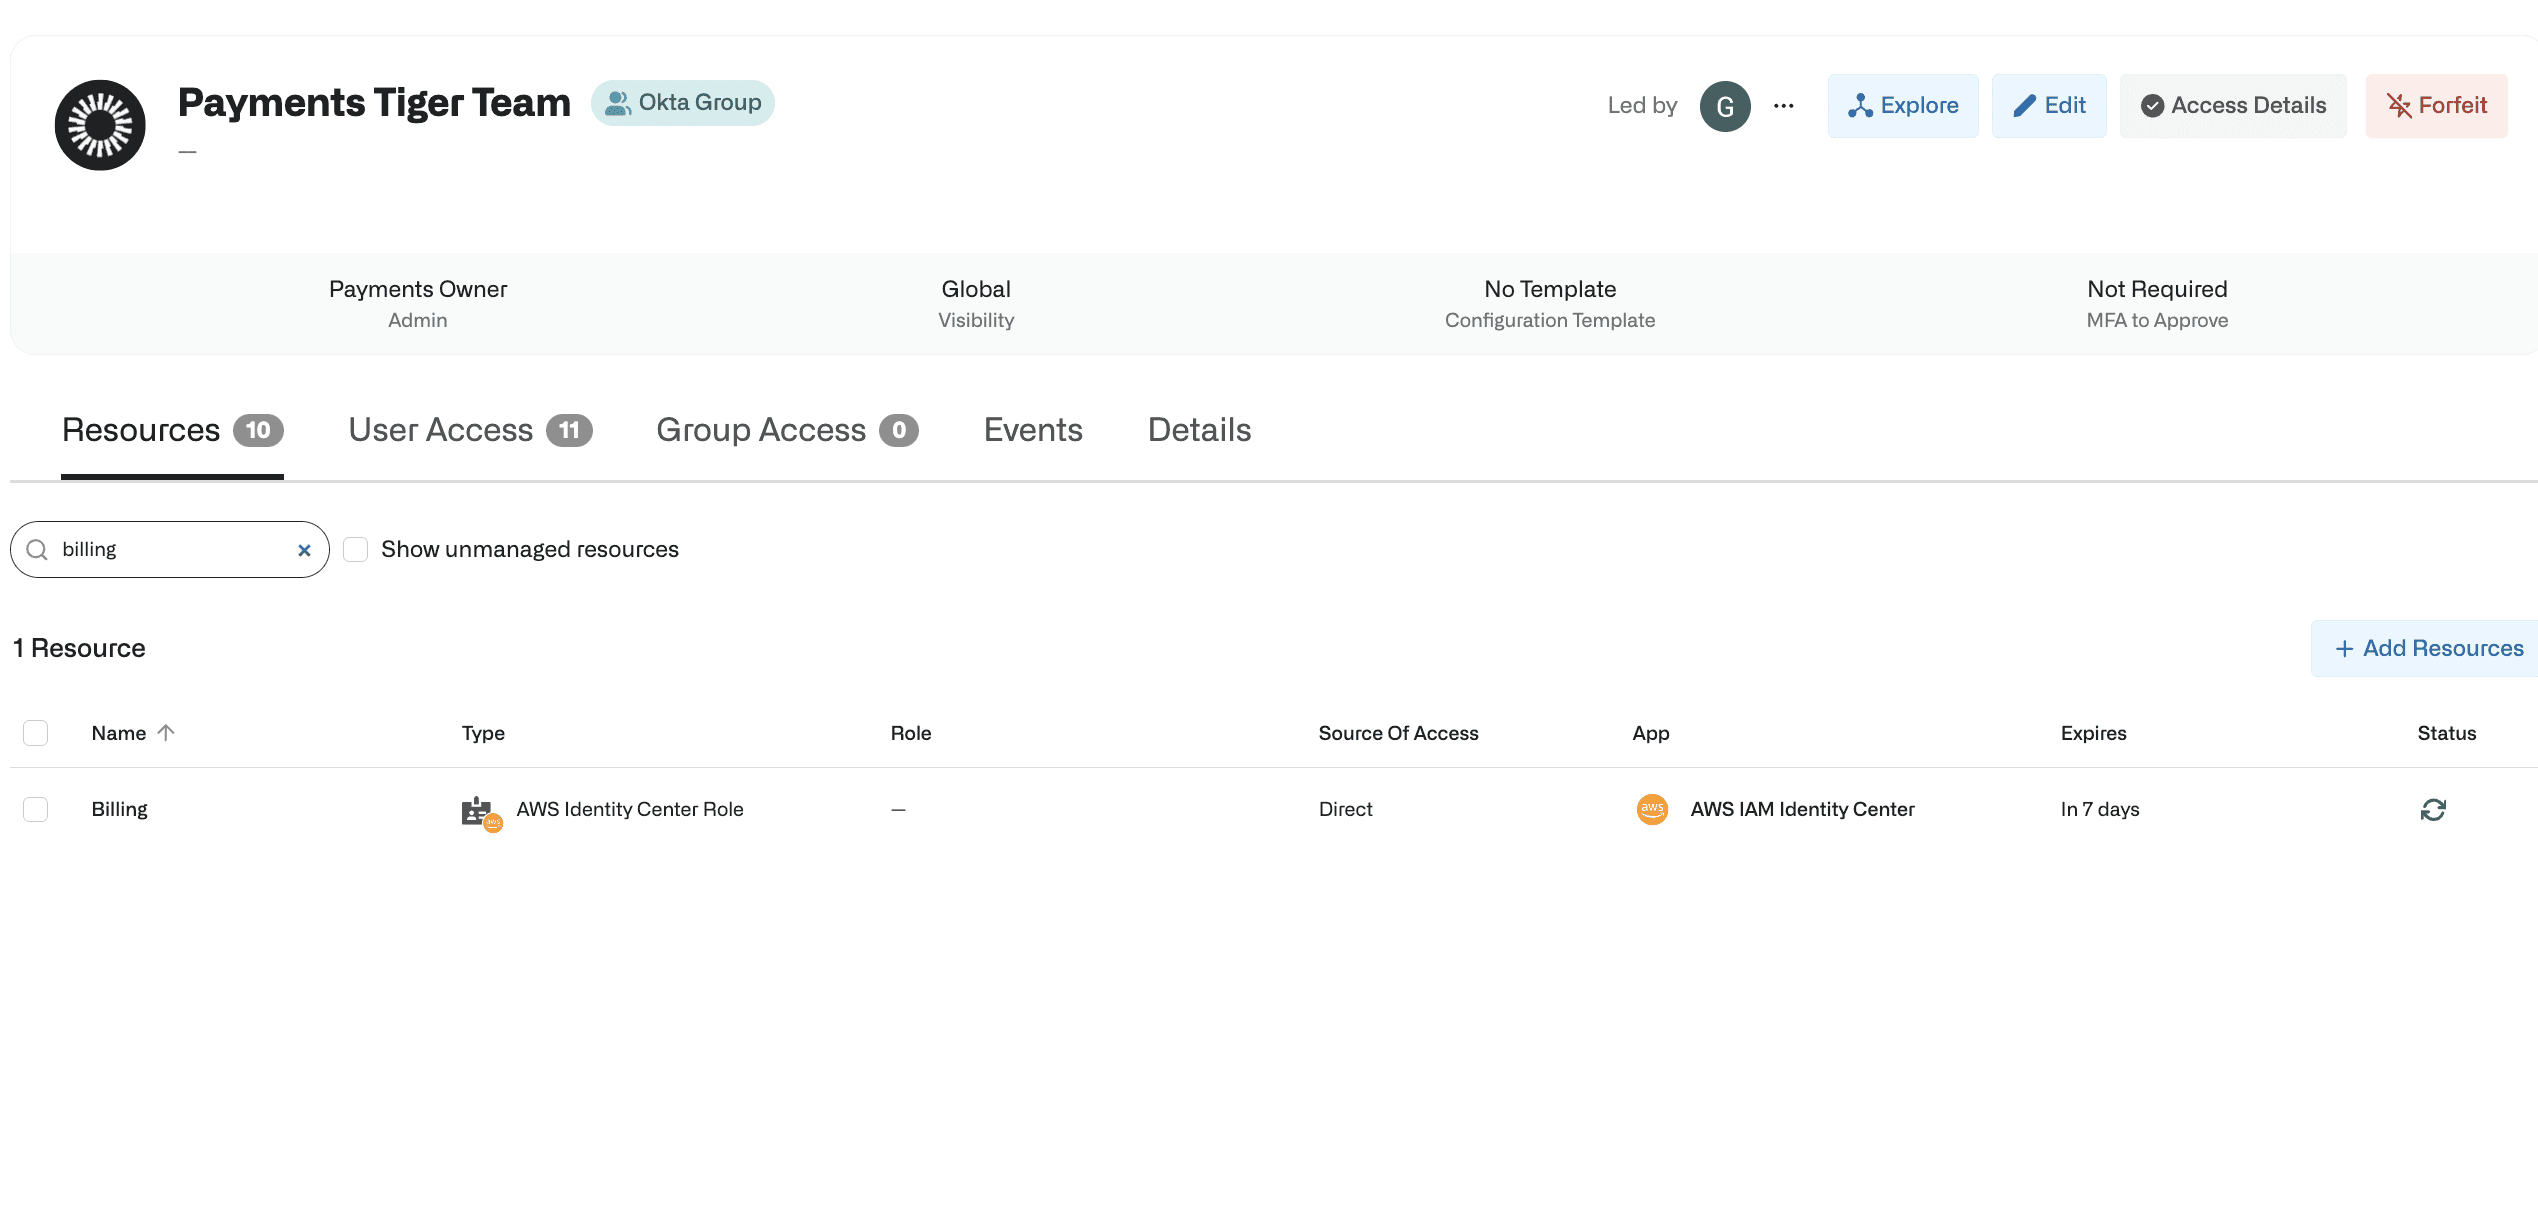This screenshot has height=1226, width=2538.
Task: Click the AWS Identity Center Role type icon
Action: (481, 813)
